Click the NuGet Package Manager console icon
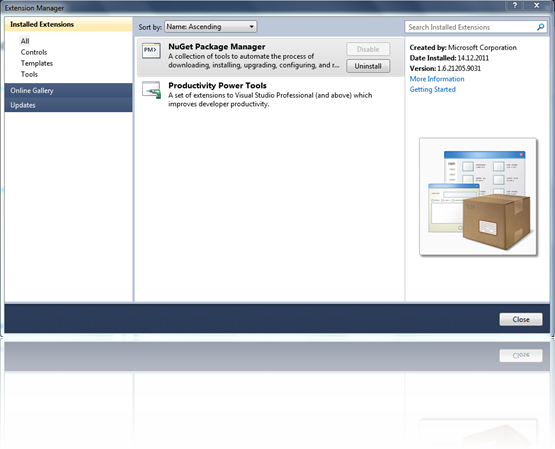Viewport: 555px width, 449px height. tap(151, 51)
